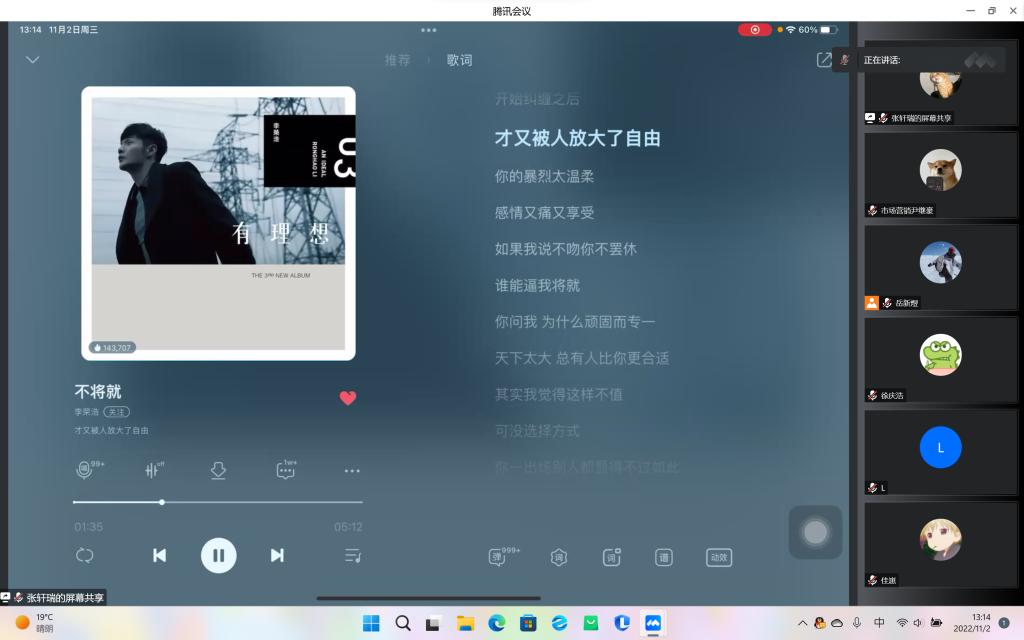Open the hexagon 词 lyric poster icon
This screenshot has height=640, width=1024.
coord(559,557)
